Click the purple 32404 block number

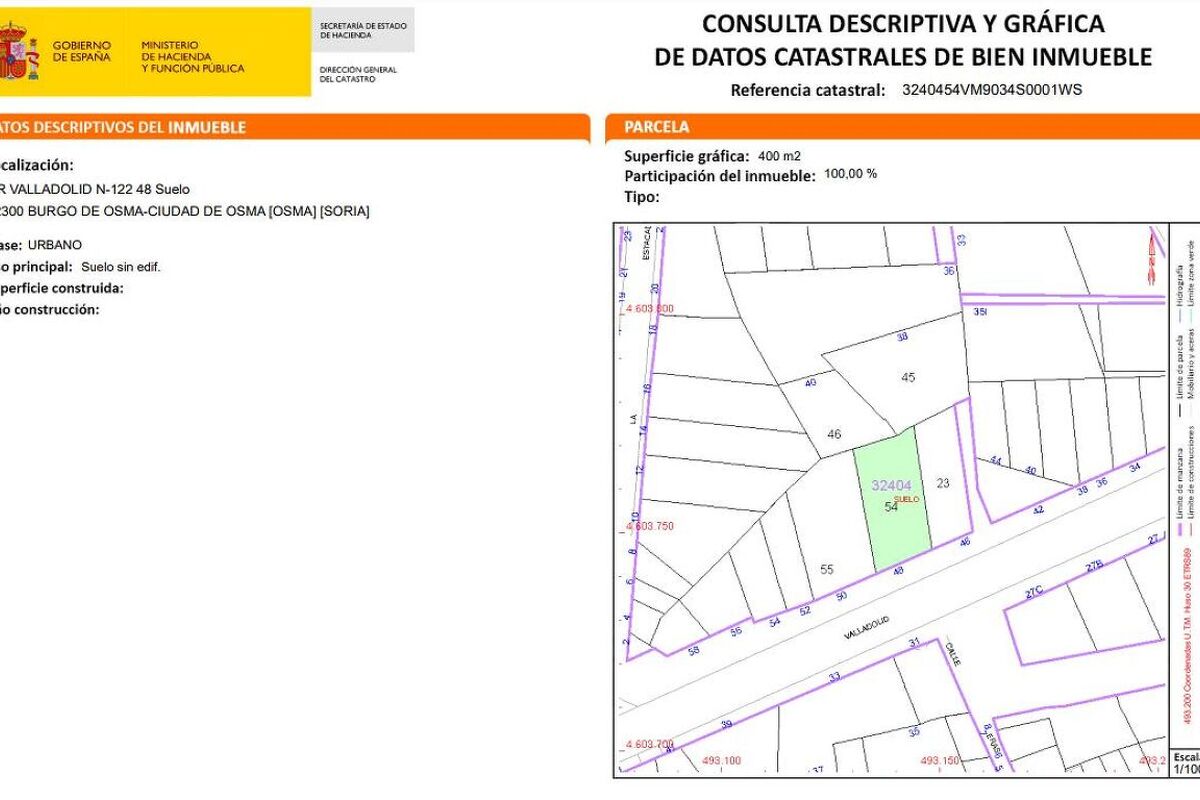891,485
